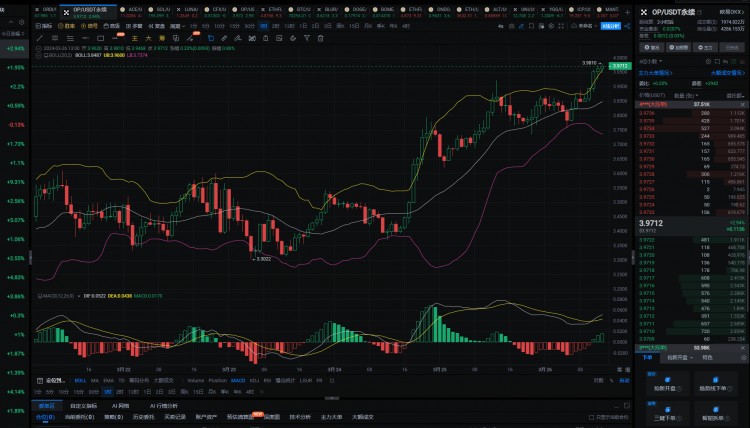
Task: Click the 加自选 button under symbol info
Action: pos(678,47)
